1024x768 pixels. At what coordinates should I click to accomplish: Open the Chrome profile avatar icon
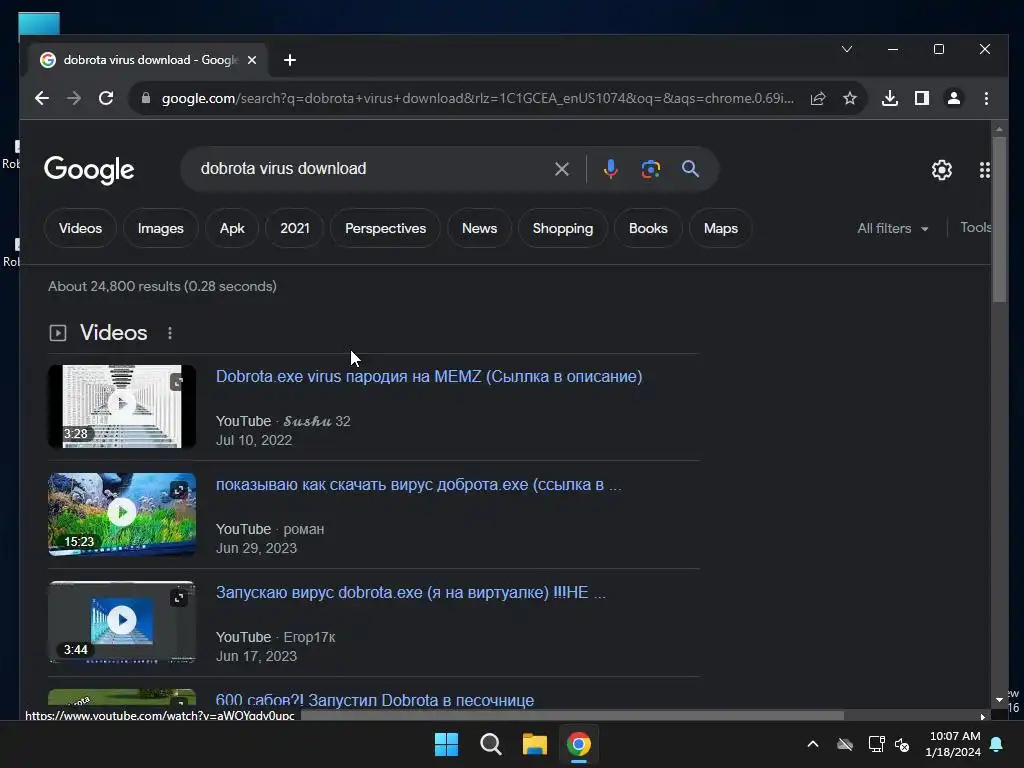(x=953, y=99)
